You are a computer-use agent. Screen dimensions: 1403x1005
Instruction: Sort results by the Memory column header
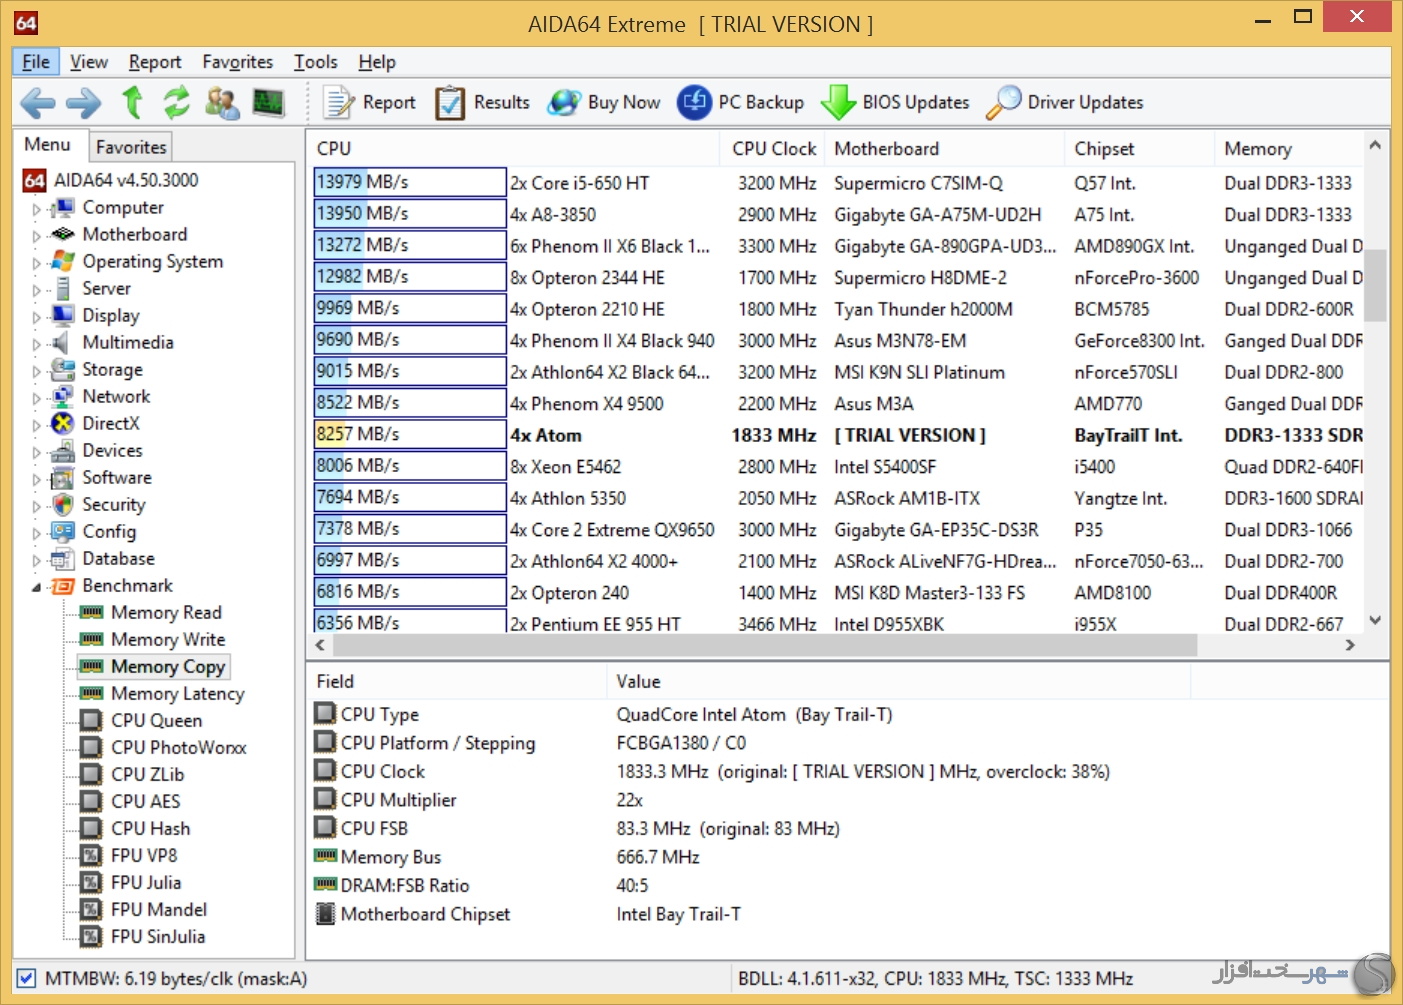point(1289,148)
